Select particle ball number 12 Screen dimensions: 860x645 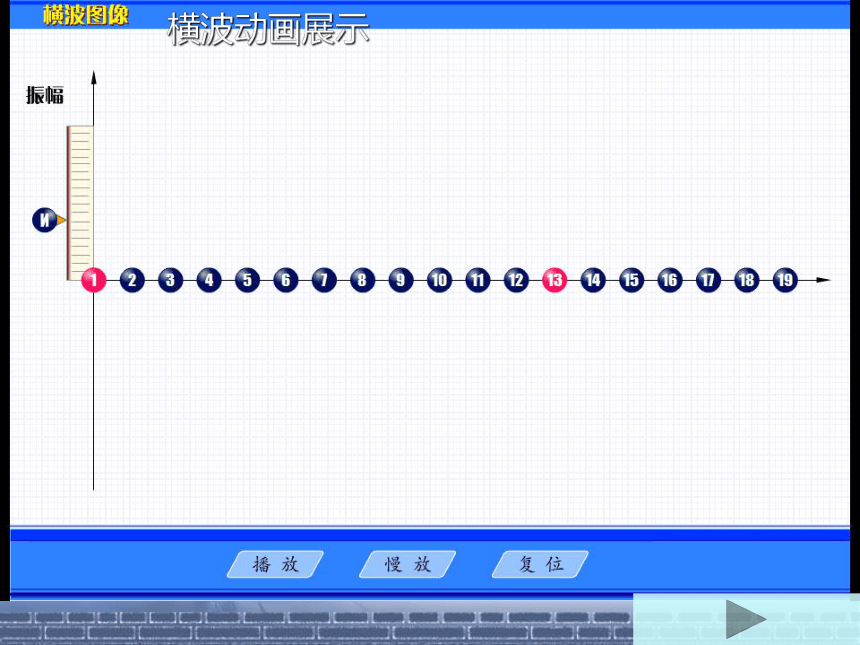516,280
